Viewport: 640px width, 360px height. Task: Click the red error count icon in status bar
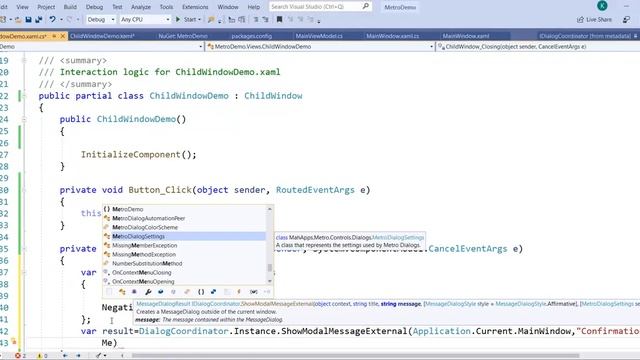(x=18, y=356)
